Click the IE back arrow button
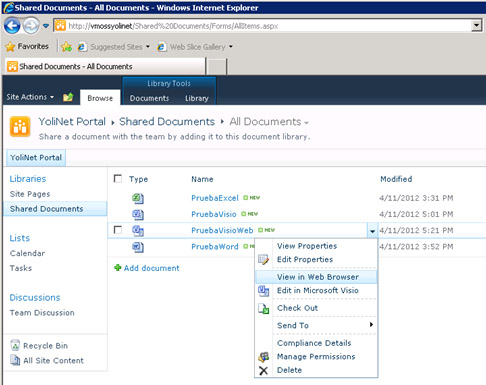Viewport: 486px width, 385px height. coord(12,26)
